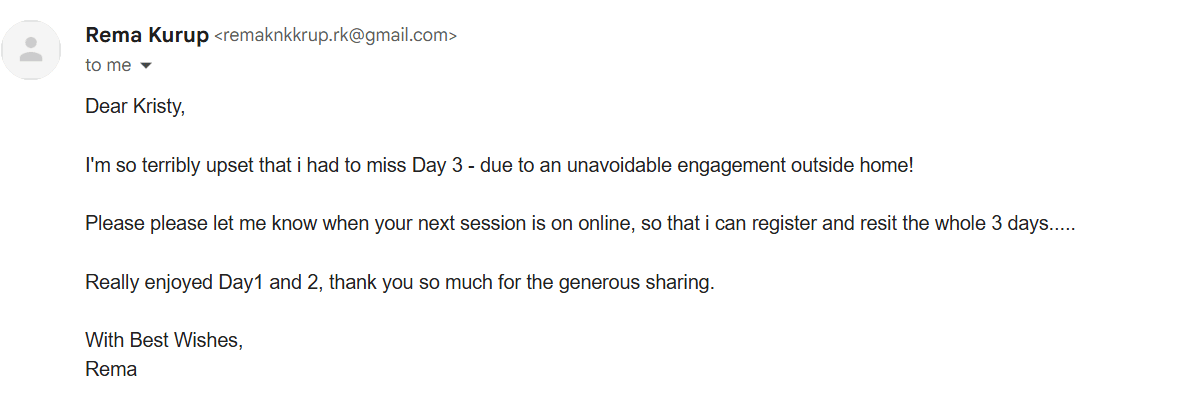The height and width of the screenshot is (402, 1180).
Task: Click the "With Best Wishes," closing line
Action: pyautogui.click(x=164, y=340)
